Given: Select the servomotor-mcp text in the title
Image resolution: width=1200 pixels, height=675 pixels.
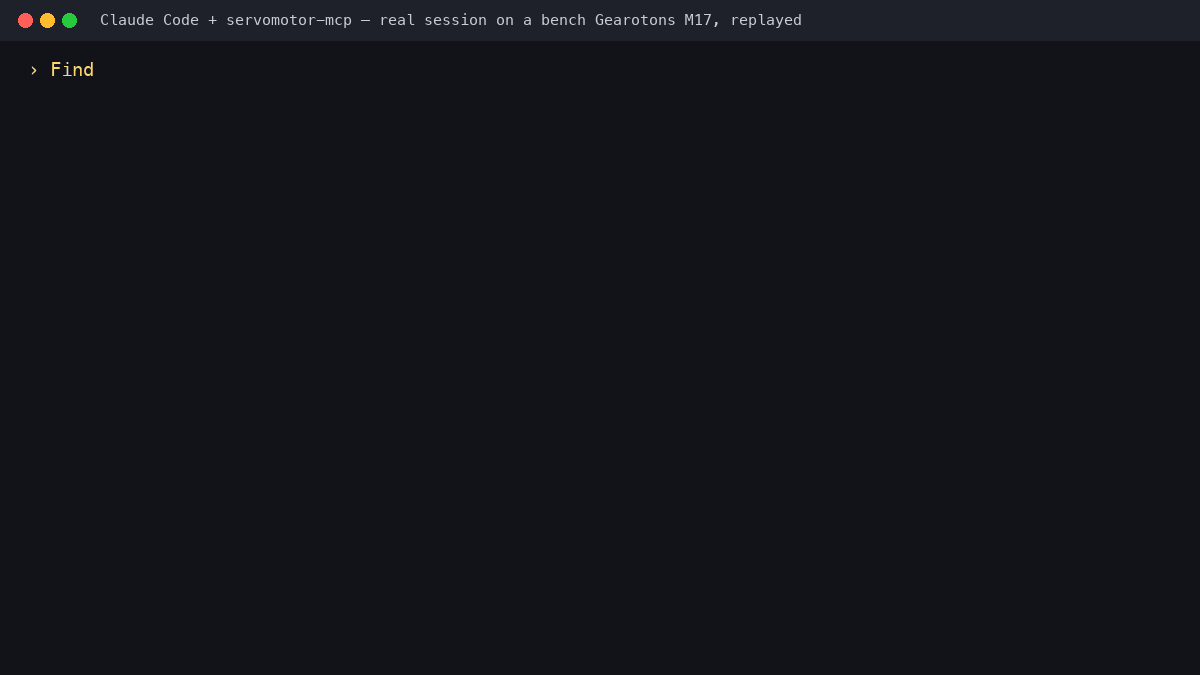Looking at the screenshot, I should point(289,20).
